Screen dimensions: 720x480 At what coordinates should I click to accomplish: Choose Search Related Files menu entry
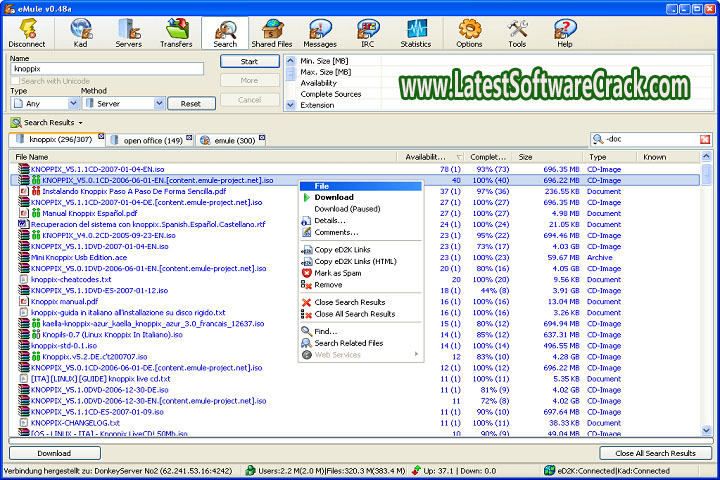(x=360, y=343)
